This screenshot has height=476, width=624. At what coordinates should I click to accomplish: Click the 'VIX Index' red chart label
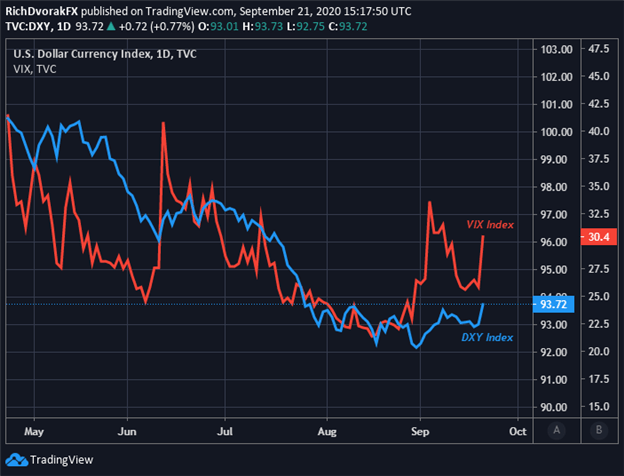click(490, 225)
